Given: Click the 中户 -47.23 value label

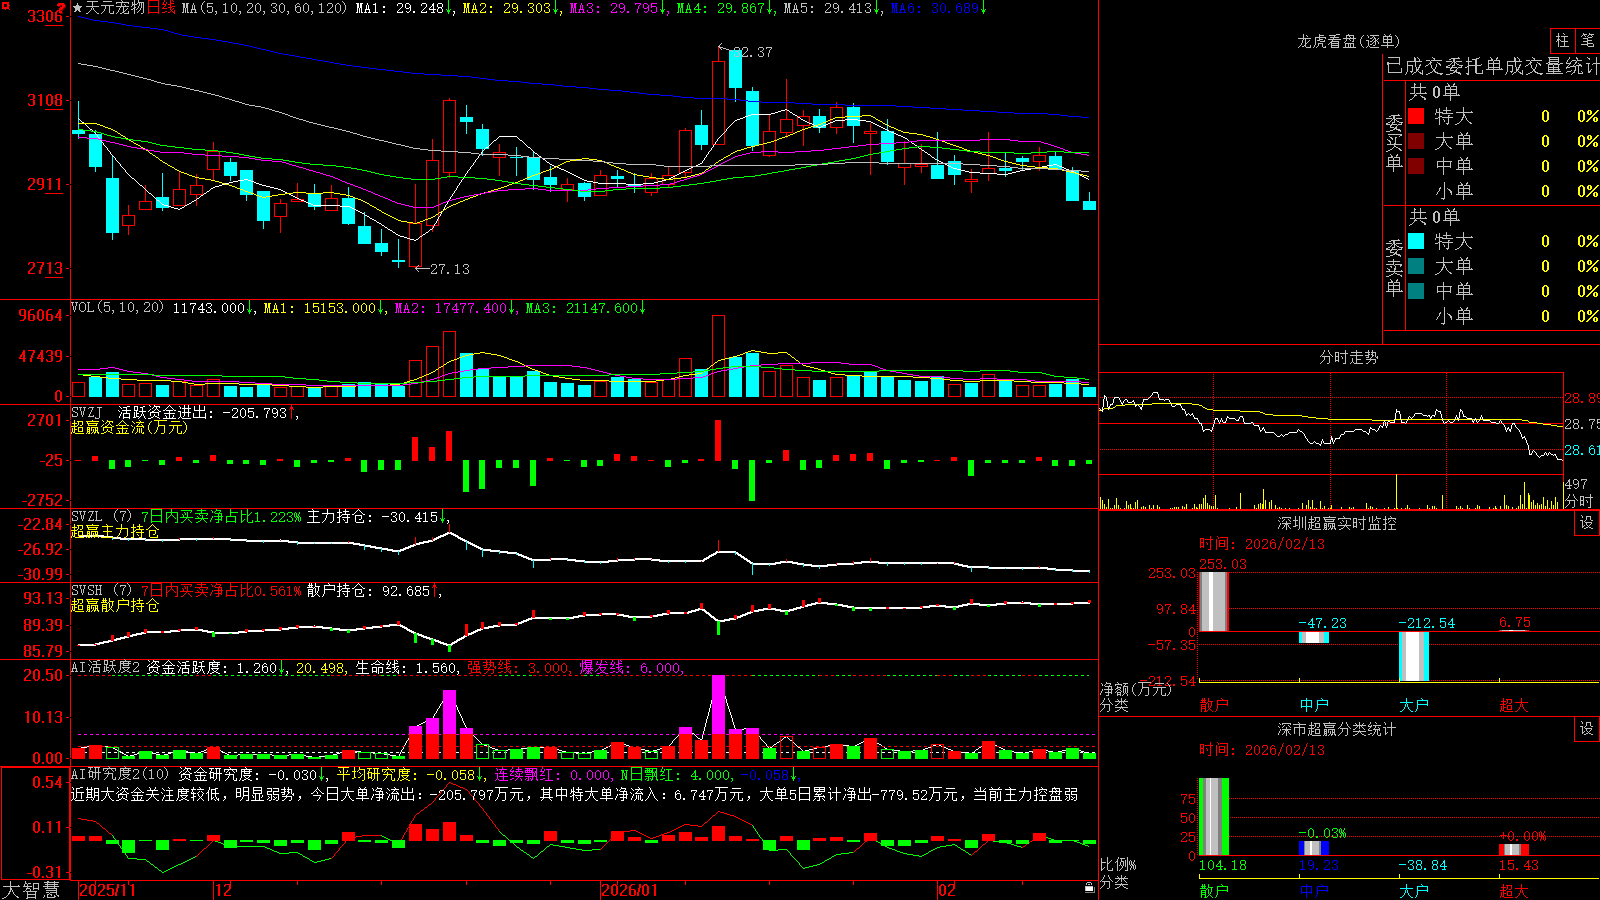Looking at the screenshot, I should pyautogui.click(x=1322, y=623).
